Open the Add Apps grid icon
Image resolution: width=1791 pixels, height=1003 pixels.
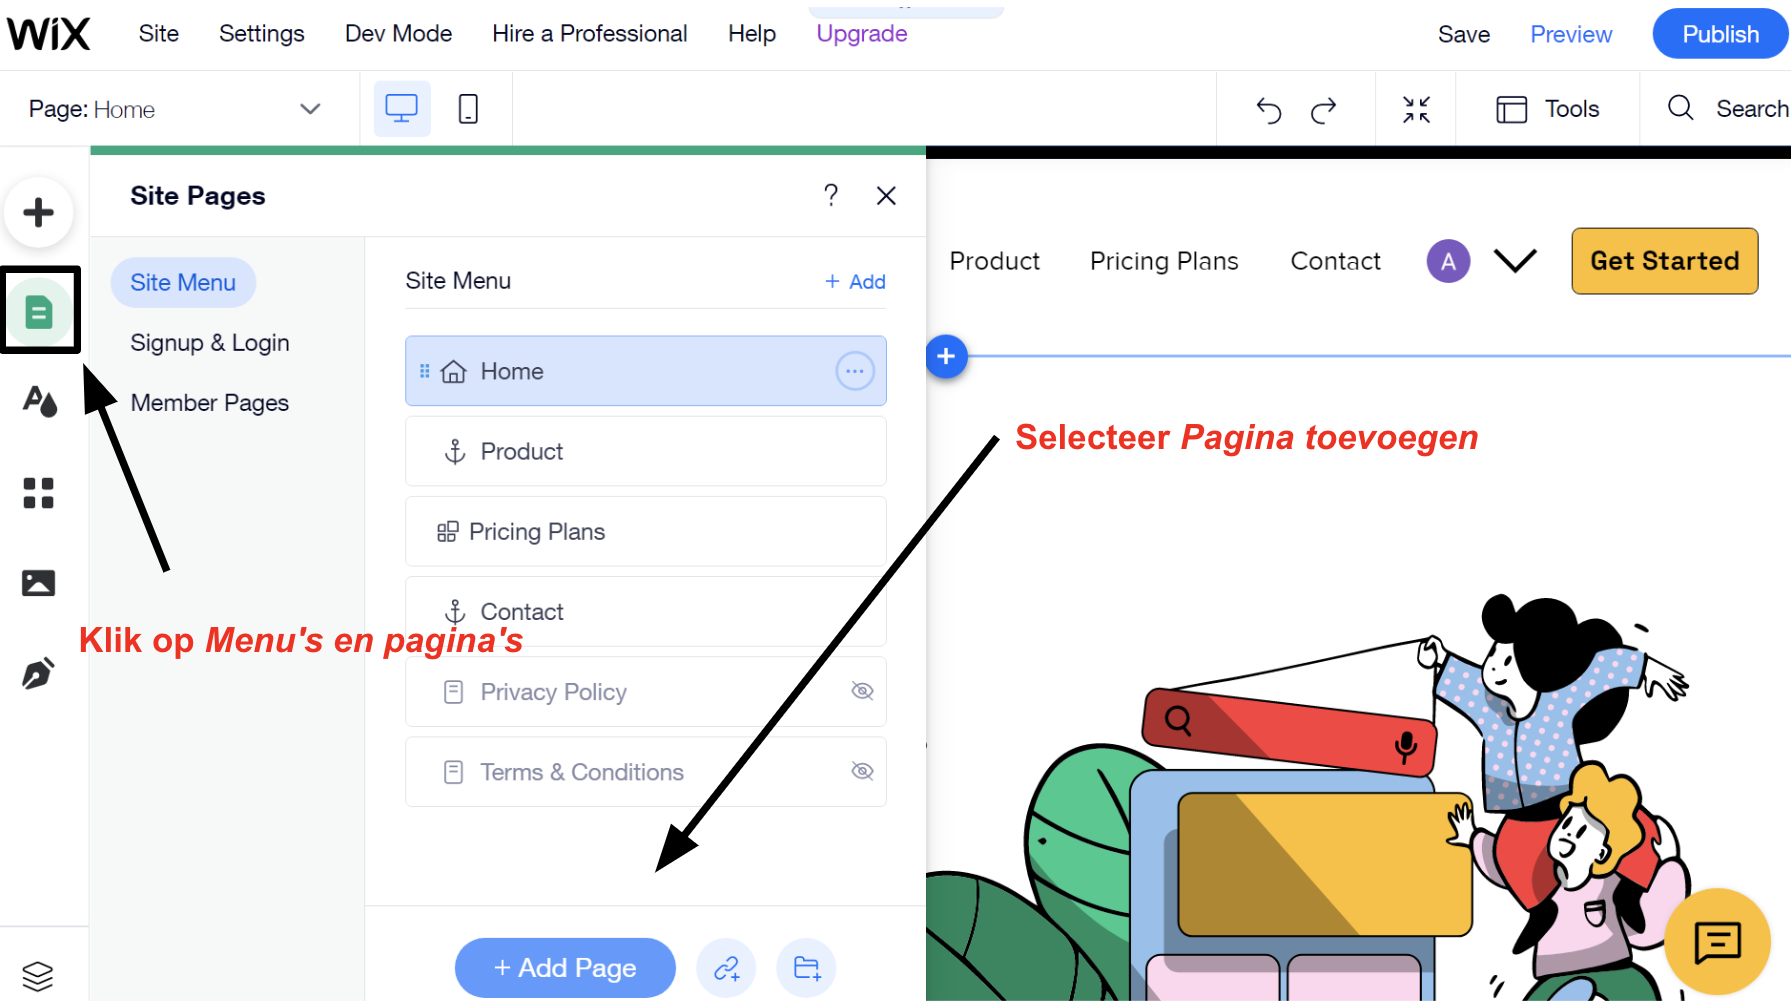pyautogui.click(x=38, y=493)
